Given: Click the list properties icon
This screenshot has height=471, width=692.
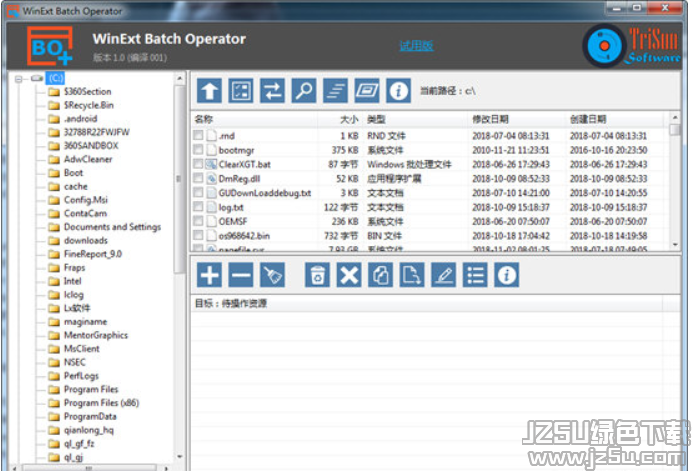Looking at the screenshot, I should [x=475, y=275].
